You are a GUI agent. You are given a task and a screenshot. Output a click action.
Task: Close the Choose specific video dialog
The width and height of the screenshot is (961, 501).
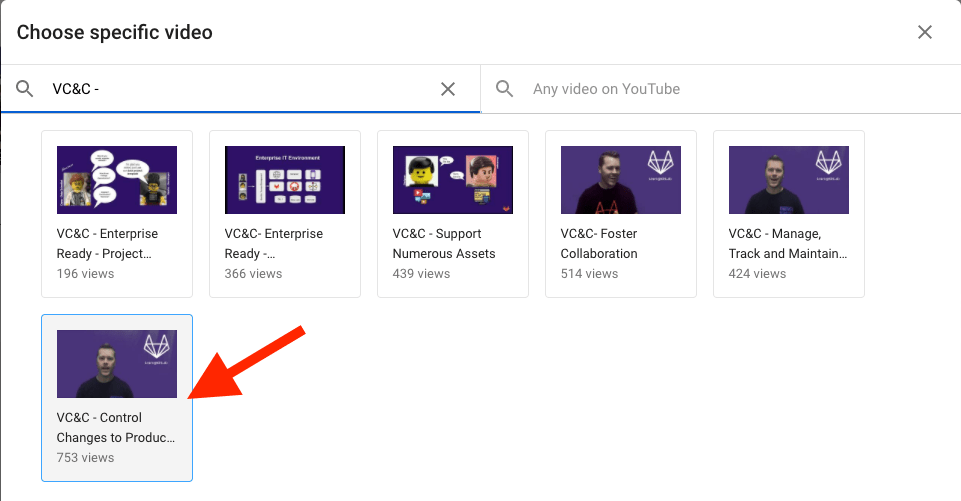coord(924,32)
